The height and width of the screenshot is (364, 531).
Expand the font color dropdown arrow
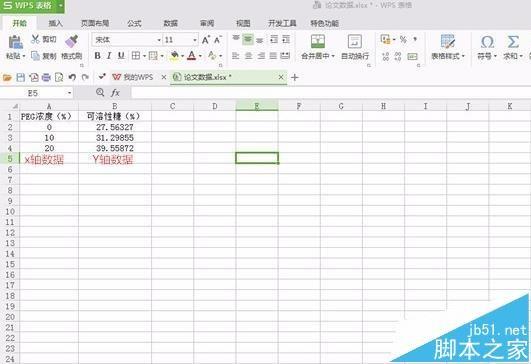(x=200, y=56)
